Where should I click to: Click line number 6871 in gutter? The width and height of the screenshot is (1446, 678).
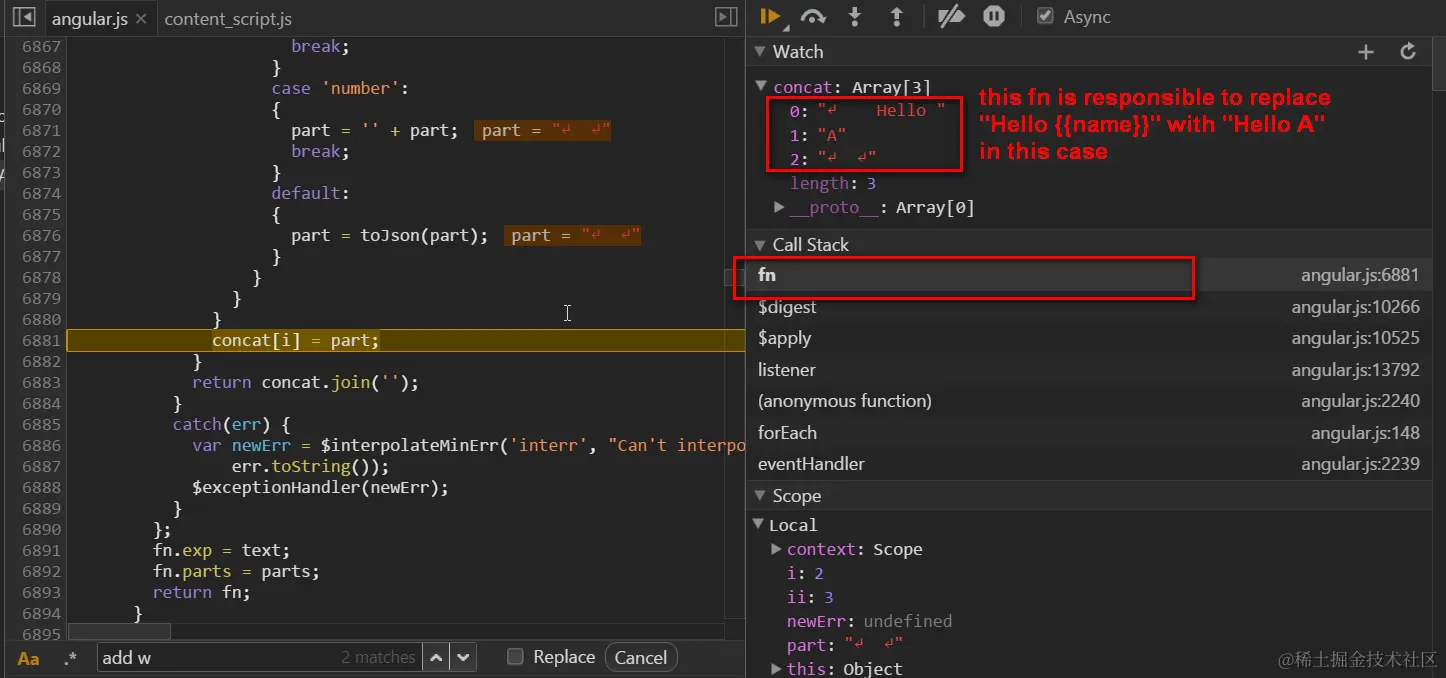[40, 130]
